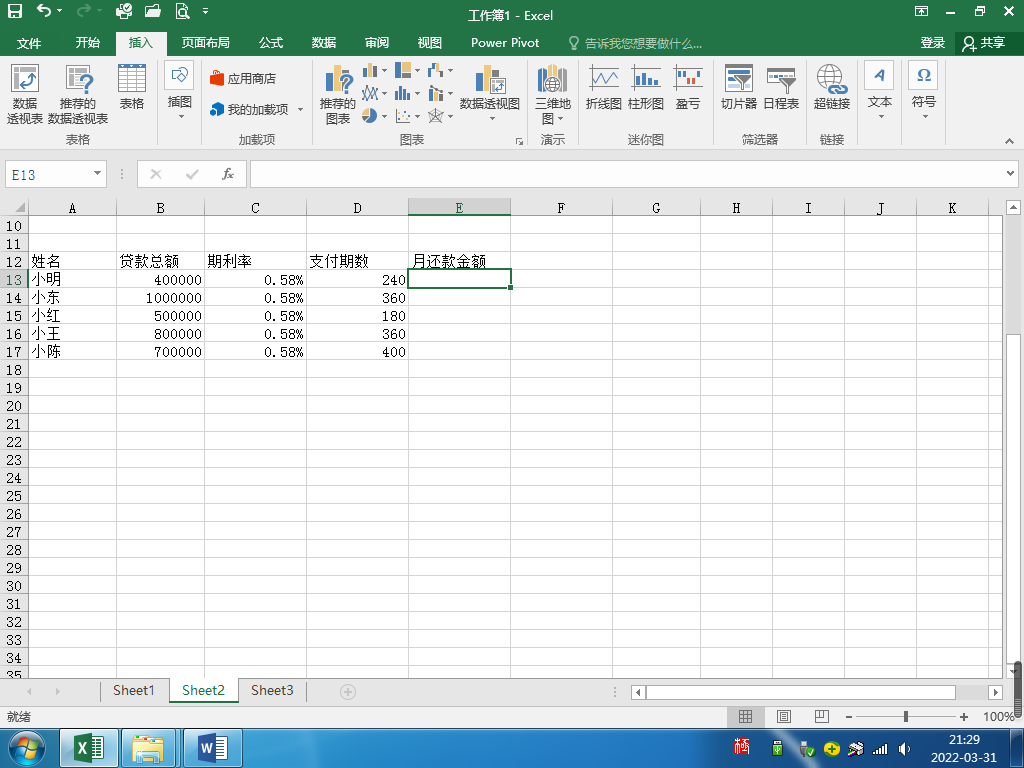1024x768 pixels.
Task: Select column E header
Action: pos(459,208)
